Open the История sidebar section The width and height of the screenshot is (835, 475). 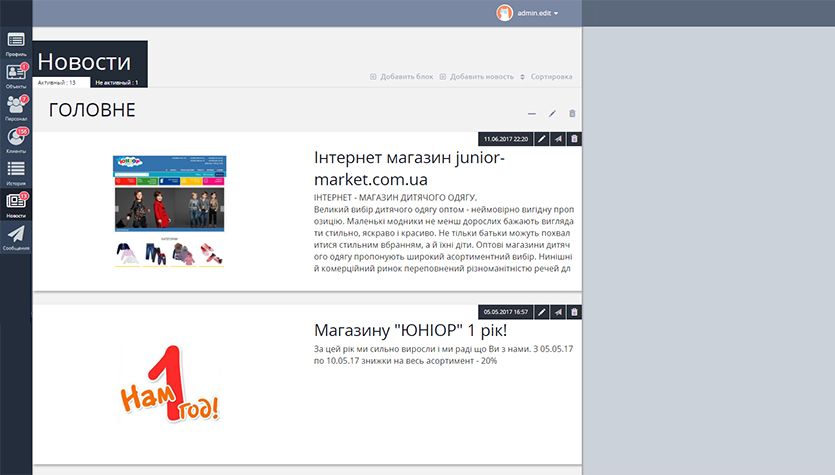point(16,173)
